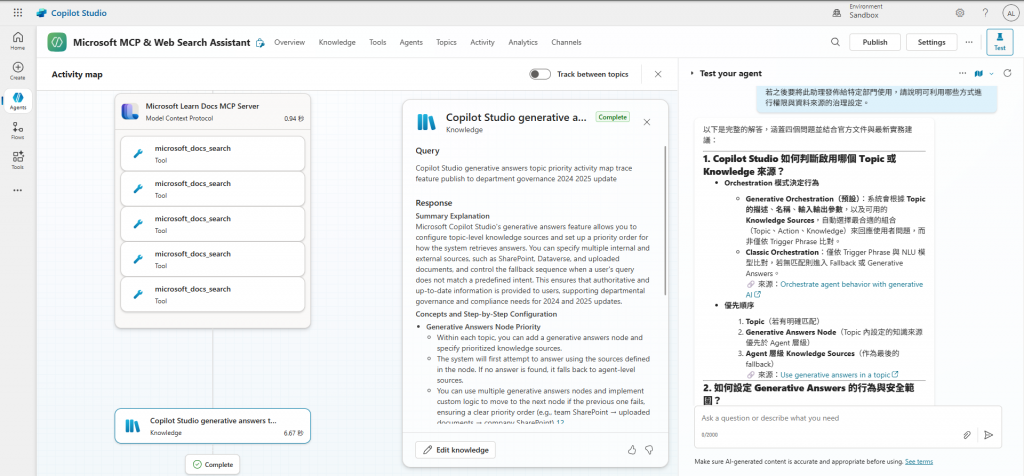Click the Microsoft Learn Docs MCP Server icon
Screen dimensions: 1024x476
130,112
